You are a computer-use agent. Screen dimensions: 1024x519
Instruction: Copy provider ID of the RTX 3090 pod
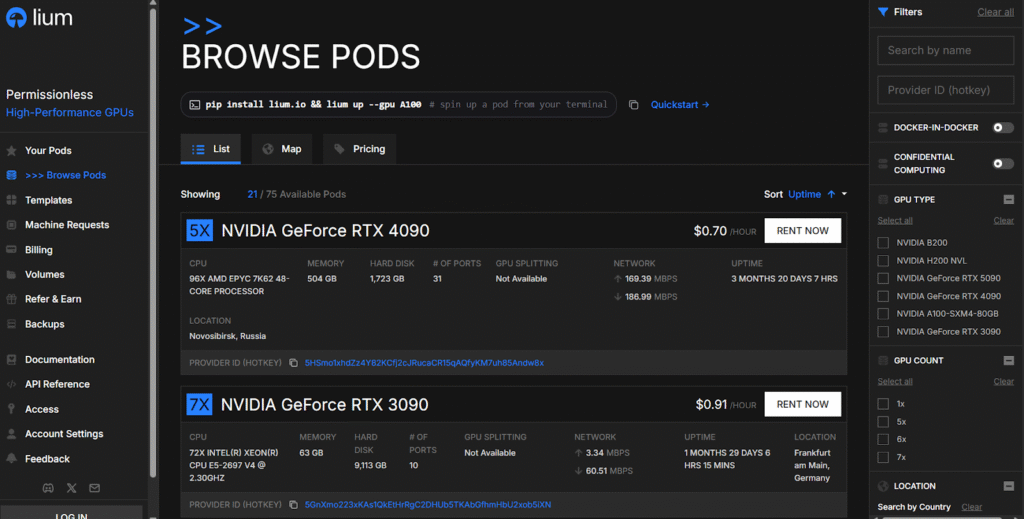[x=294, y=505]
